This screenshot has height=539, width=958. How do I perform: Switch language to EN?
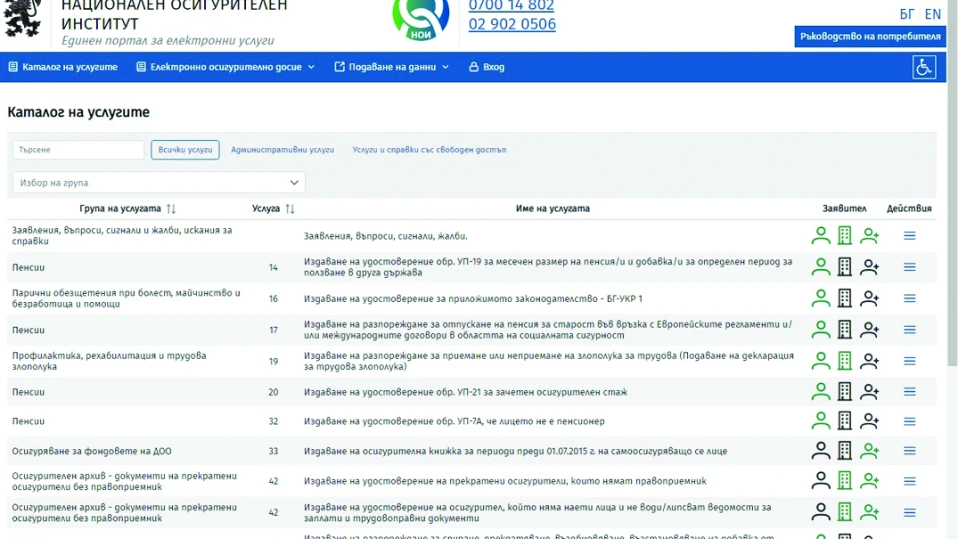tap(932, 14)
